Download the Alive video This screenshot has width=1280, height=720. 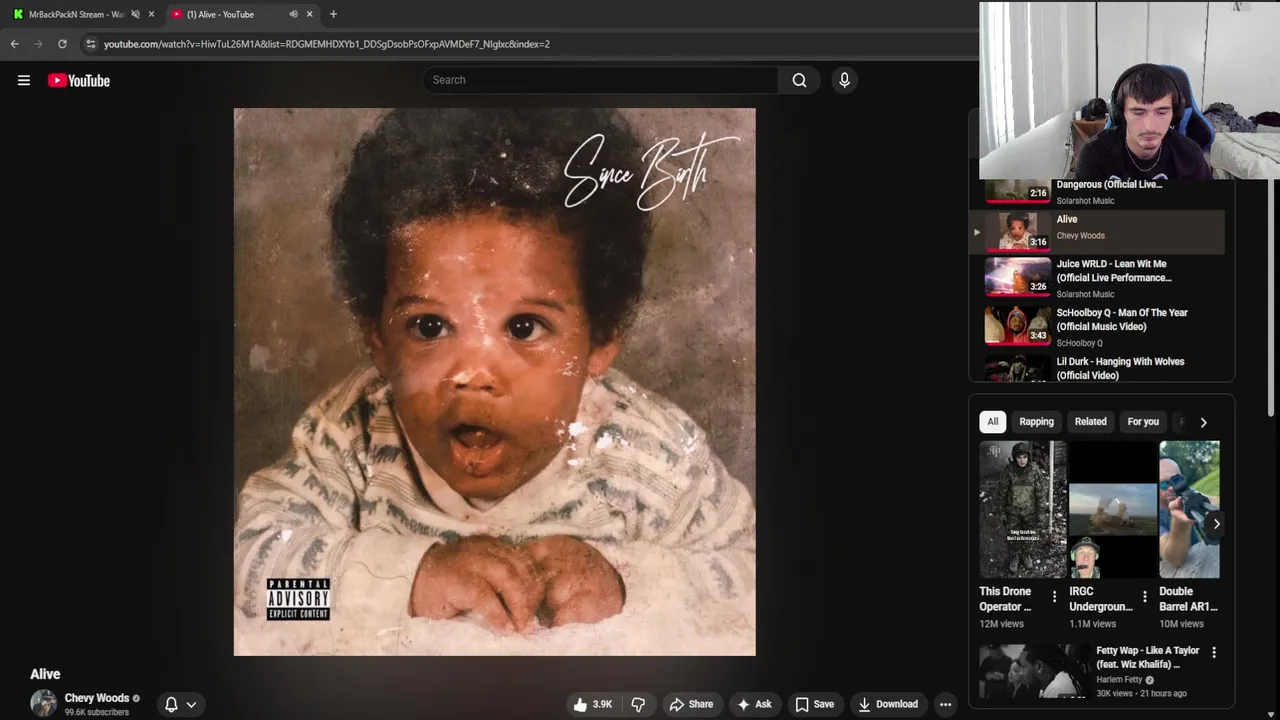coord(888,704)
